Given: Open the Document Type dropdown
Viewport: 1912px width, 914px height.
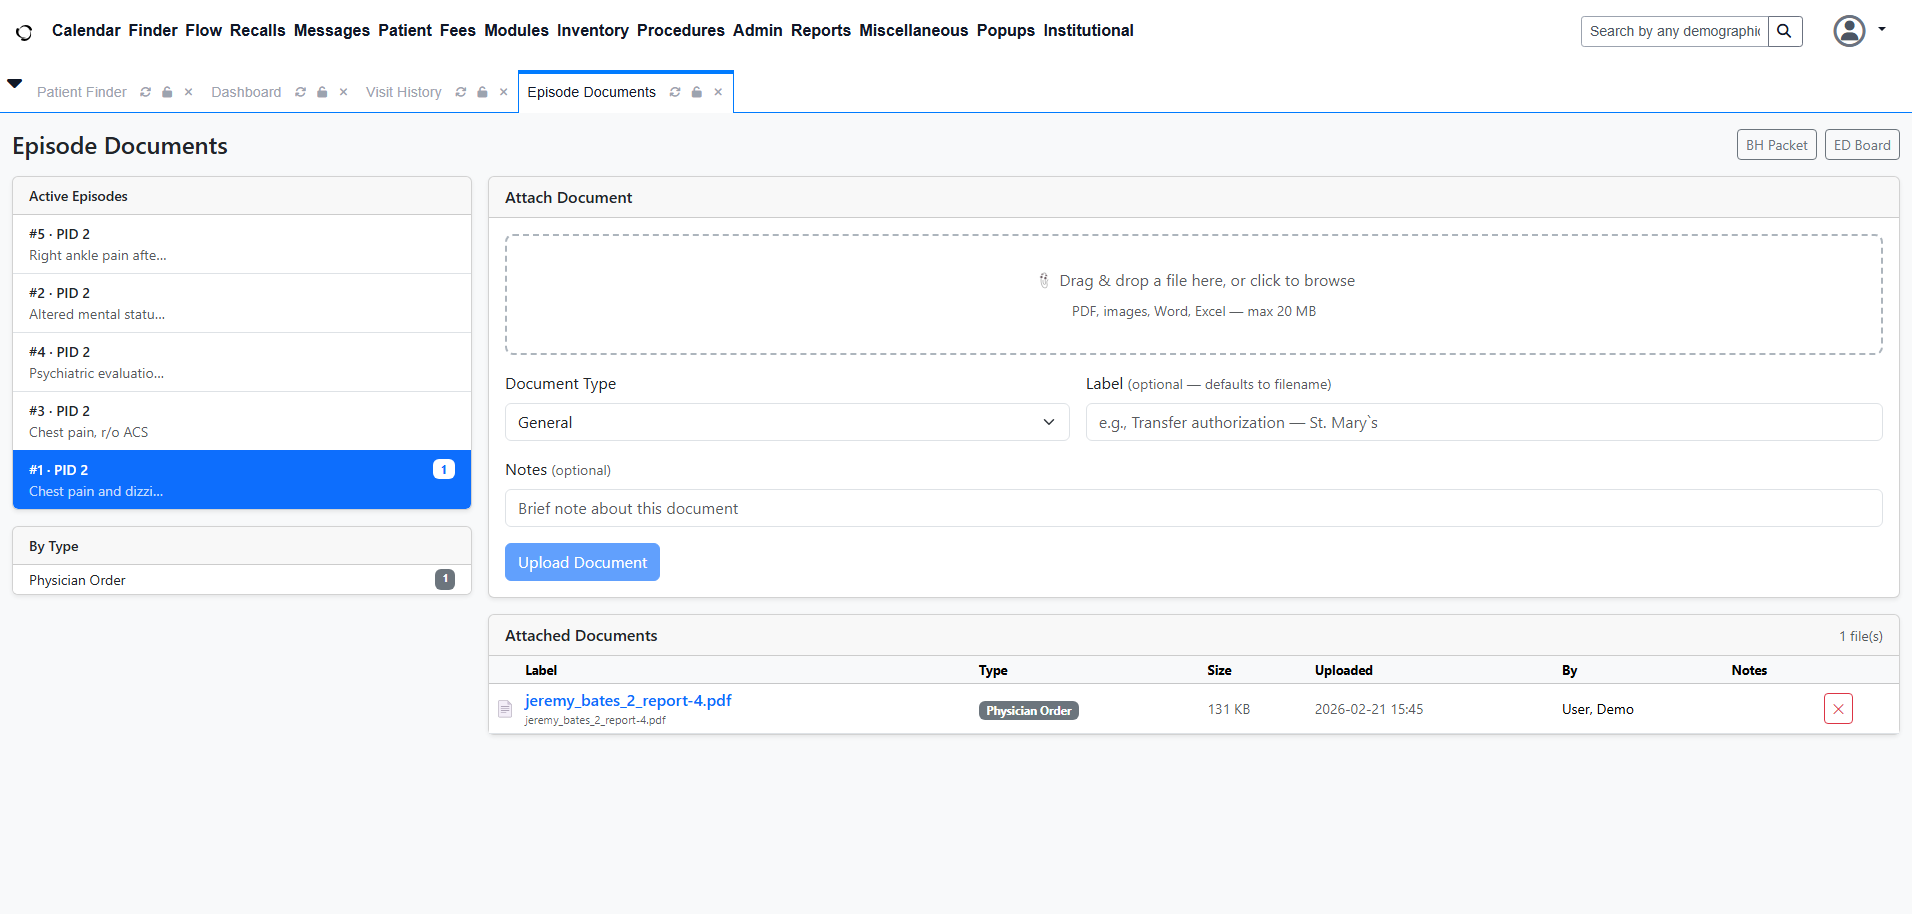Looking at the screenshot, I should point(786,422).
